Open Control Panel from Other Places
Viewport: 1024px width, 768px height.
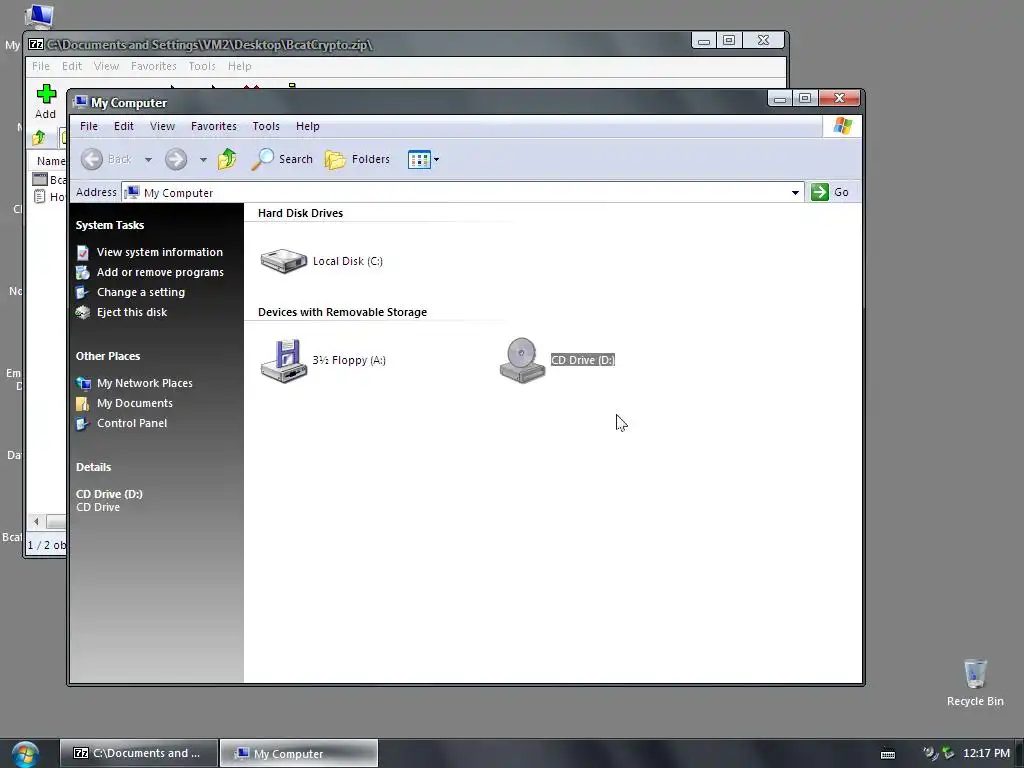click(x=132, y=423)
